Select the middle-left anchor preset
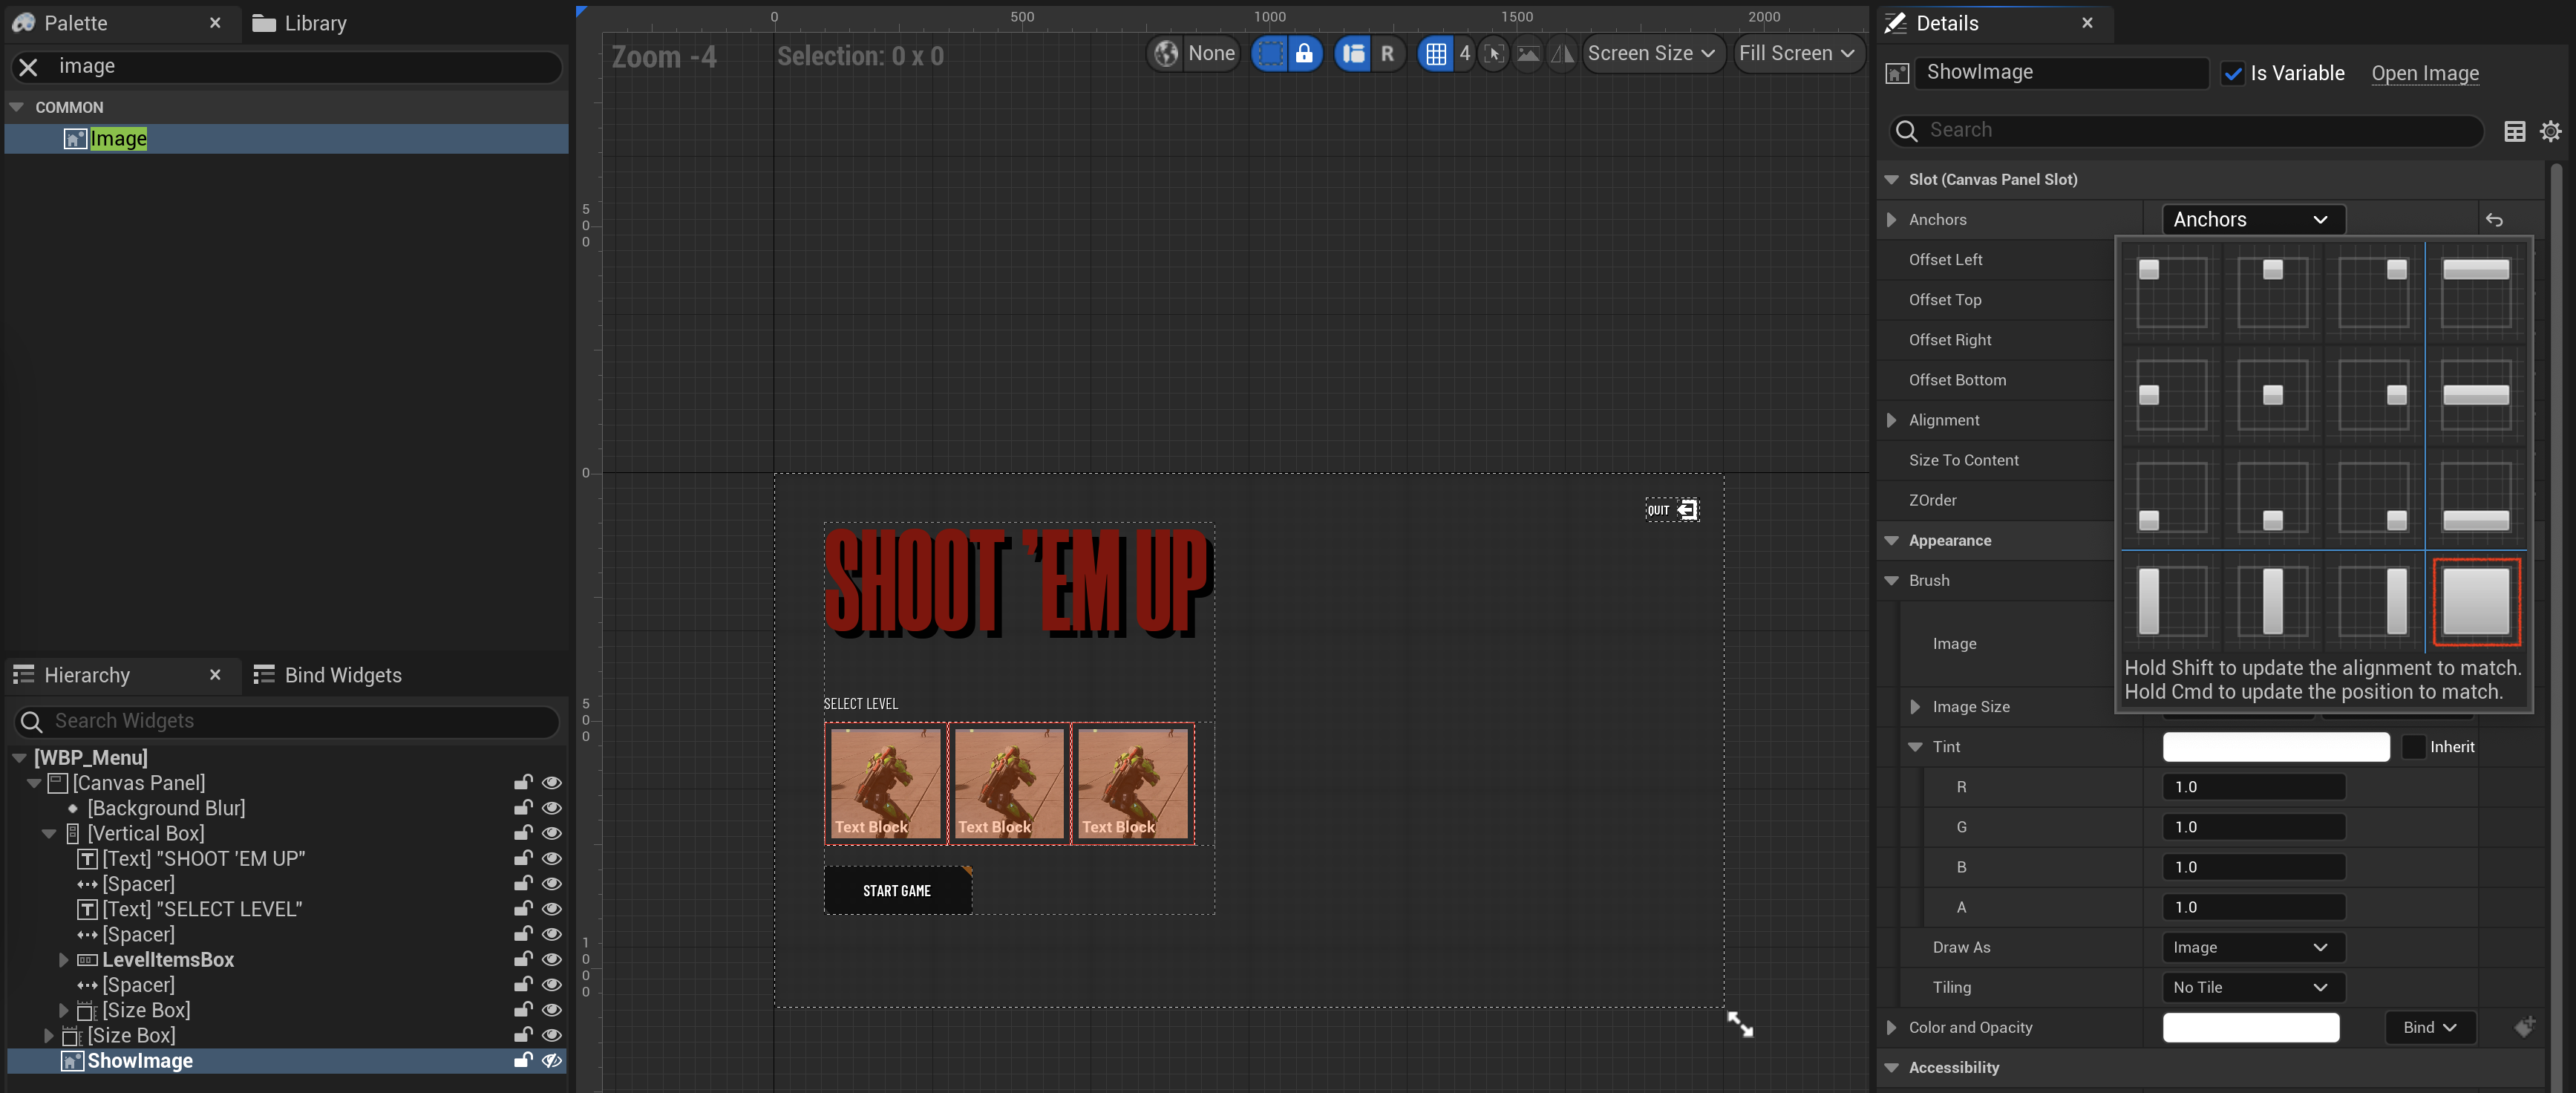This screenshot has width=2576, height=1093. click(2171, 394)
